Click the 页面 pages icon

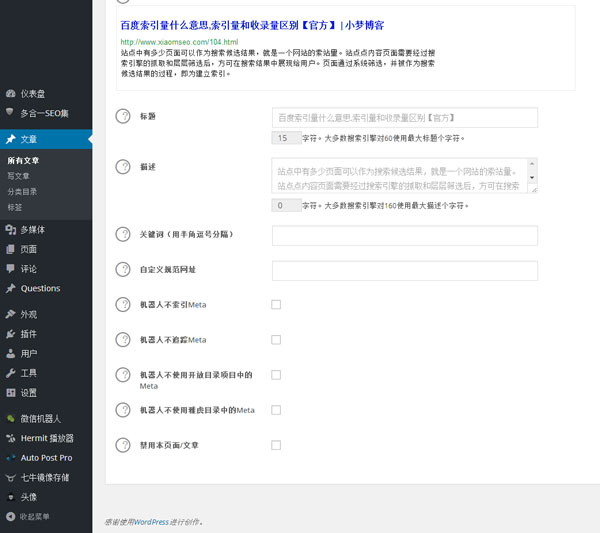click(11, 249)
